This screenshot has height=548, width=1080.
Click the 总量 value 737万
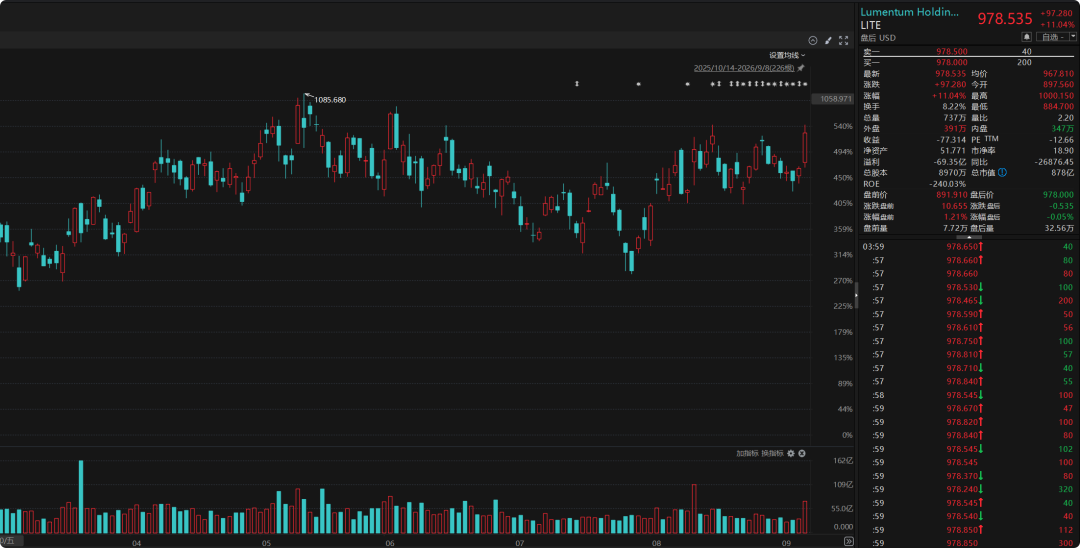tap(955, 118)
